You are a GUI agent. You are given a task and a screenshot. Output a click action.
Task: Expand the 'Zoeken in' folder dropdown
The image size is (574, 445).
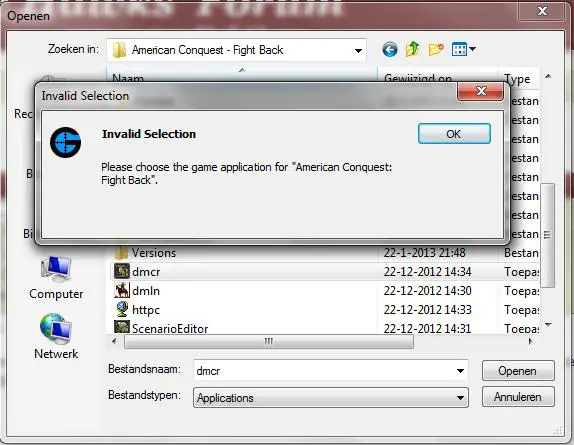pyautogui.click(x=358, y=51)
